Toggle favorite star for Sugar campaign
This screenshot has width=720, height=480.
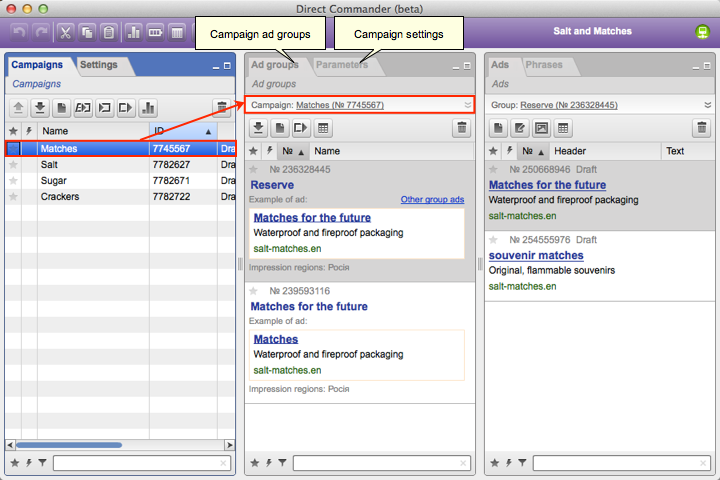[13, 181]
